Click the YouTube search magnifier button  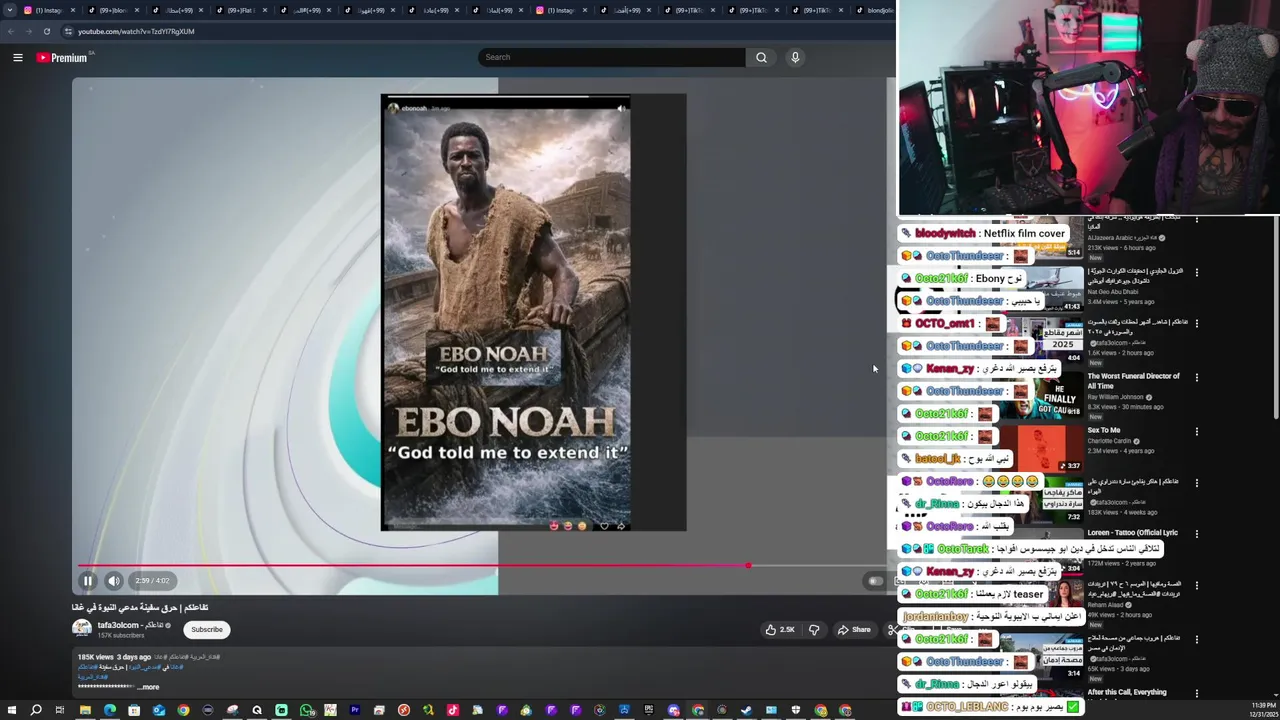tap(761, 57)
